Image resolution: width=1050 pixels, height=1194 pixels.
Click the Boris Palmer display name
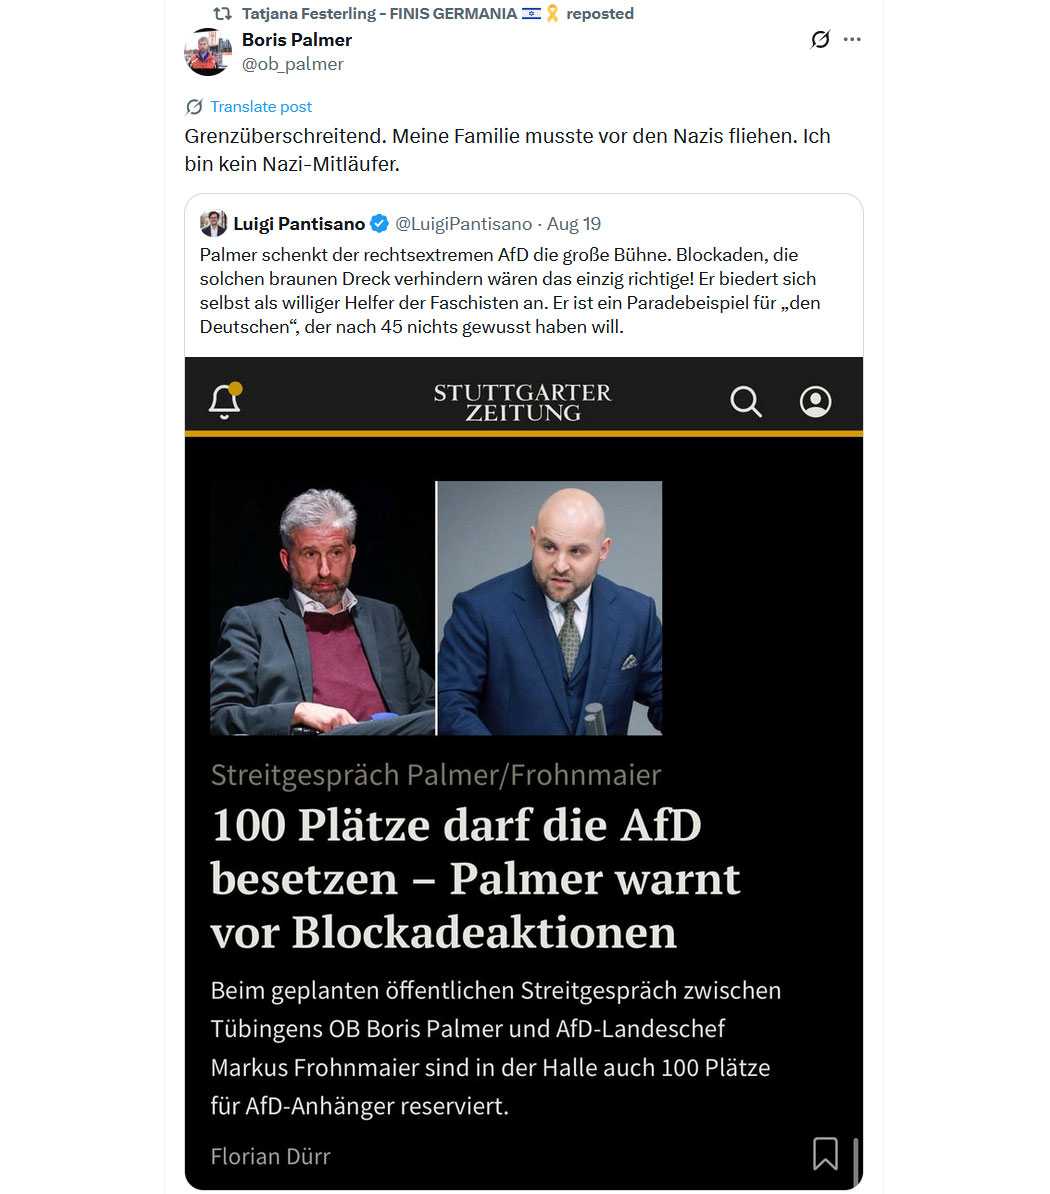297,40
